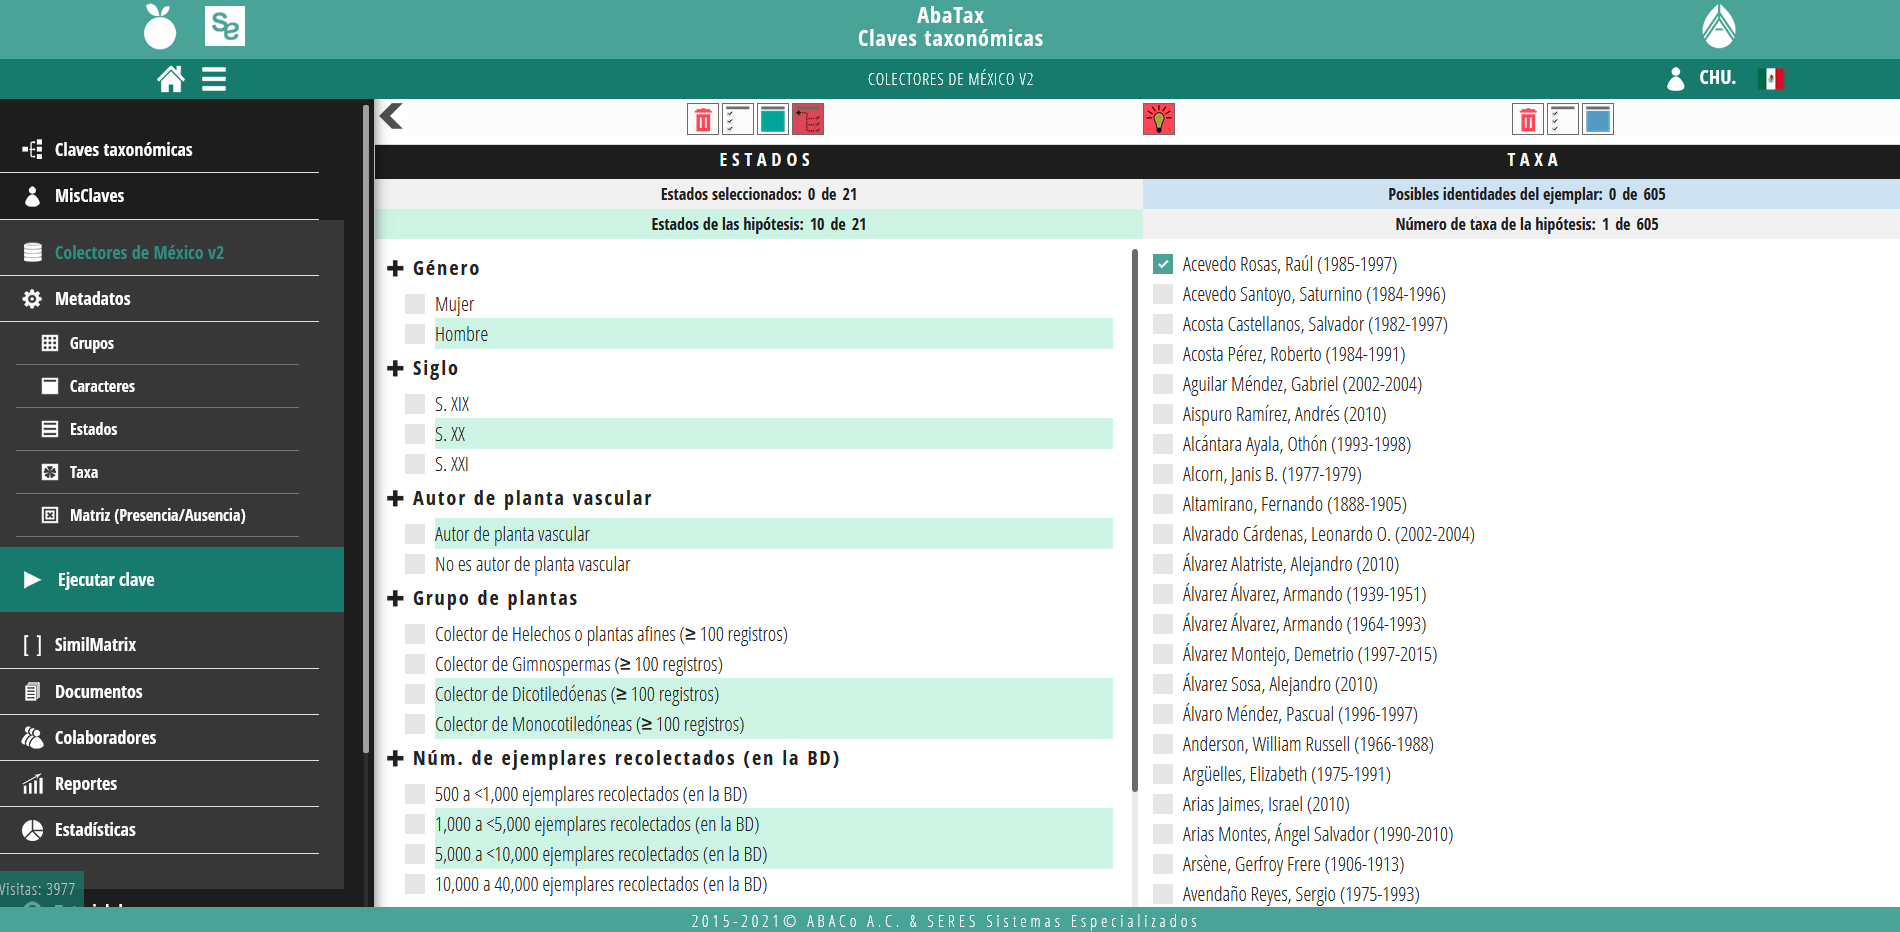Uncheck Acevedo Rosas, Raúl taxon checkbox

[1163, 264]
